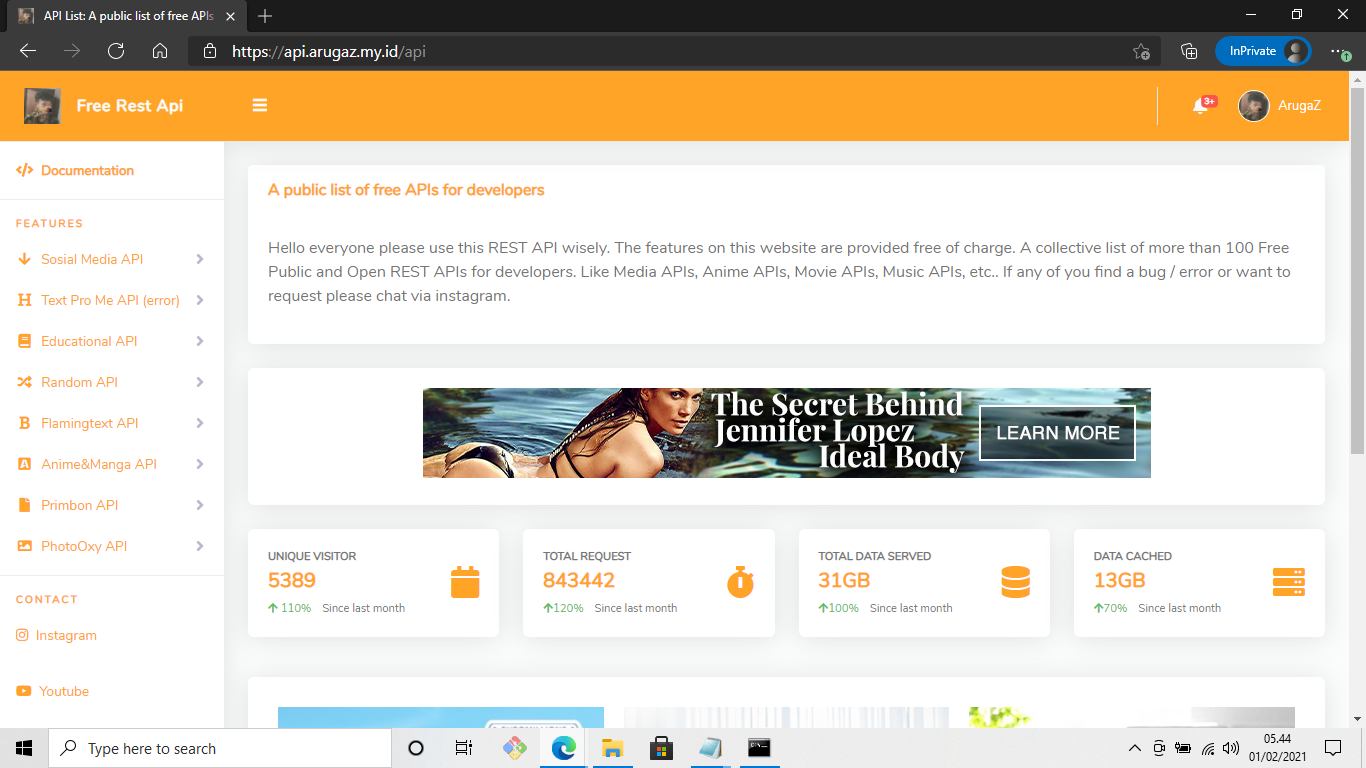Open Educational API menu item
The image size is (1366, 768).
[112, 341]
